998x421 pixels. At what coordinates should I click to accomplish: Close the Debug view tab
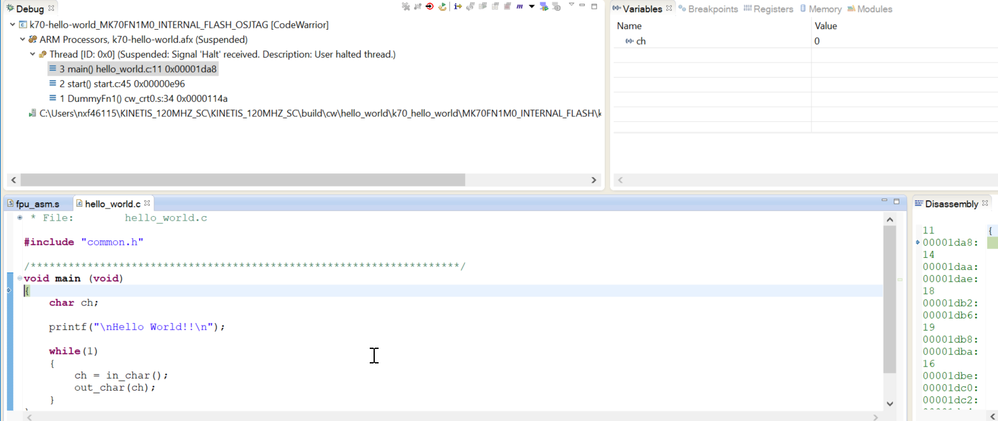pos(52,8)
